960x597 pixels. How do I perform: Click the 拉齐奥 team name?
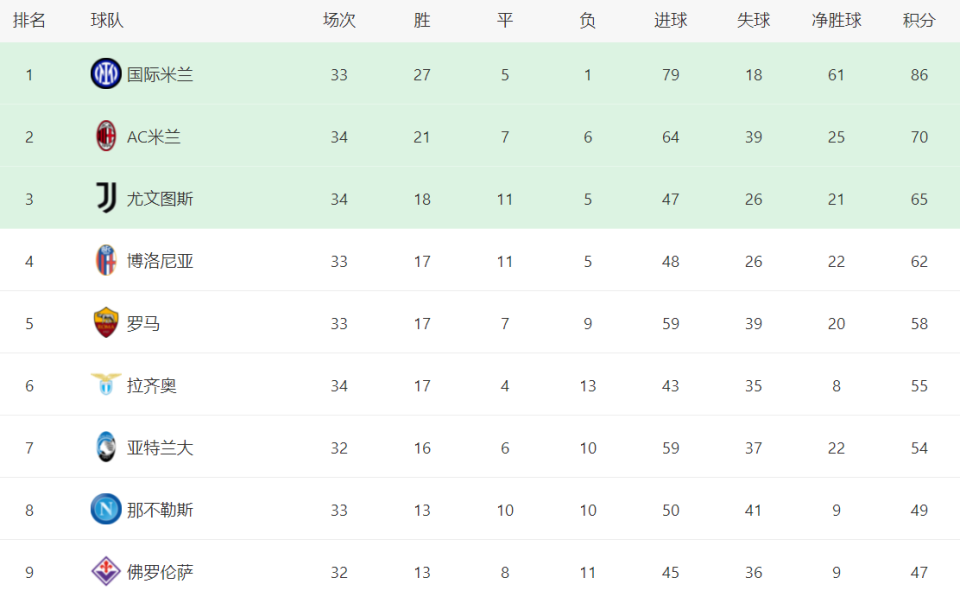pyautogui.click(x=151, y=386)
